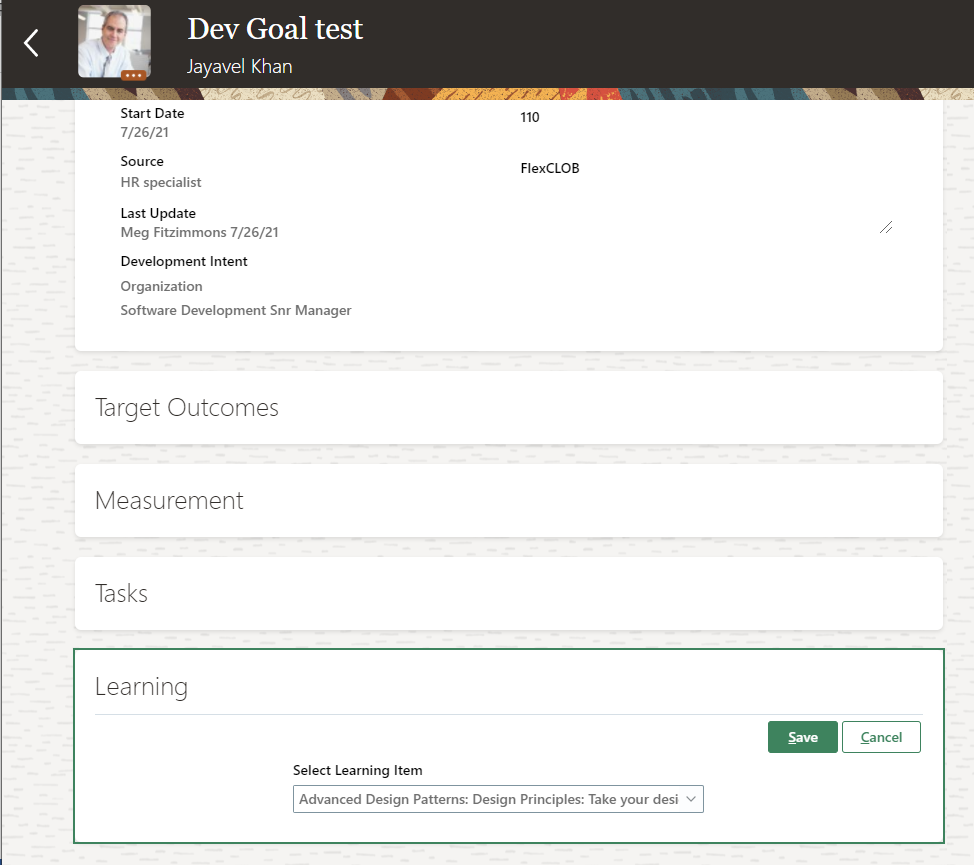Click the Jayavel Khan name text
This screenshot has height=865, width=974.
(x=240, y=66)
